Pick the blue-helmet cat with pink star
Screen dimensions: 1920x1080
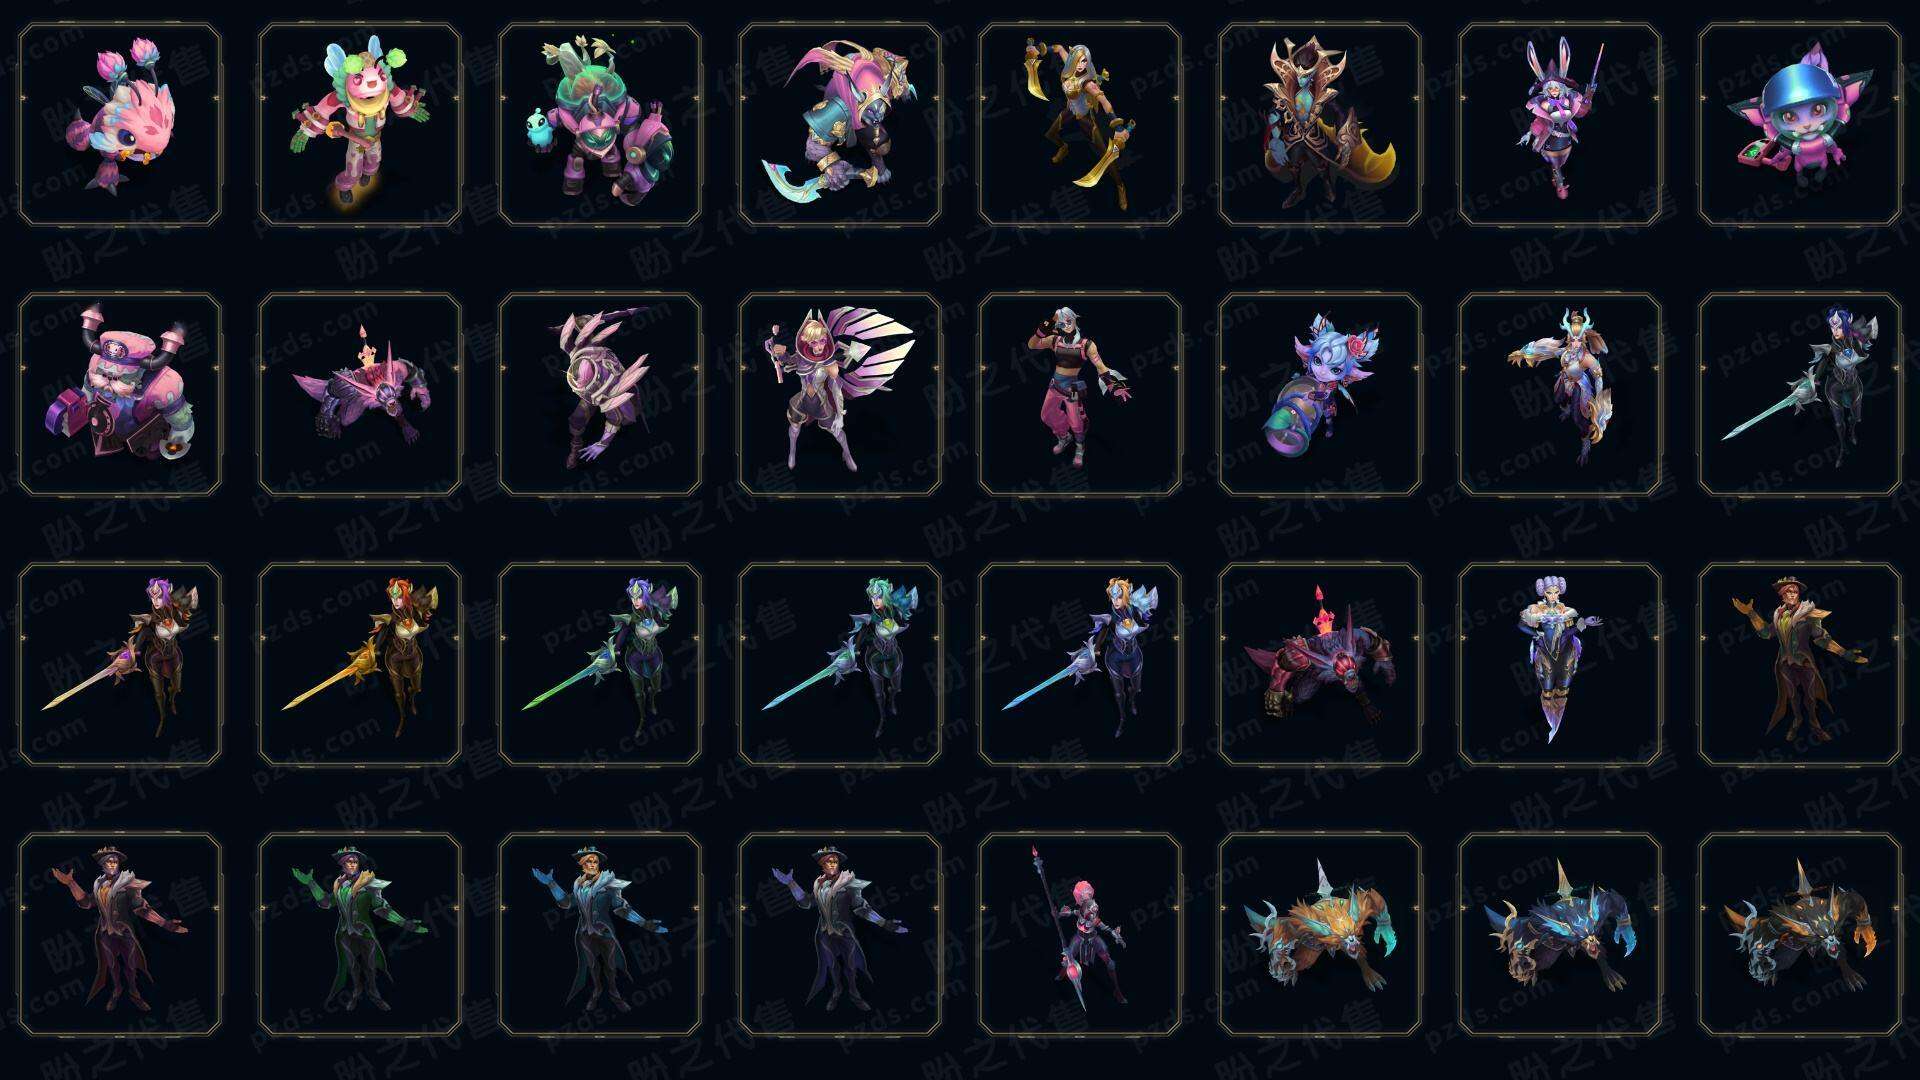[x=1800, y=124]
